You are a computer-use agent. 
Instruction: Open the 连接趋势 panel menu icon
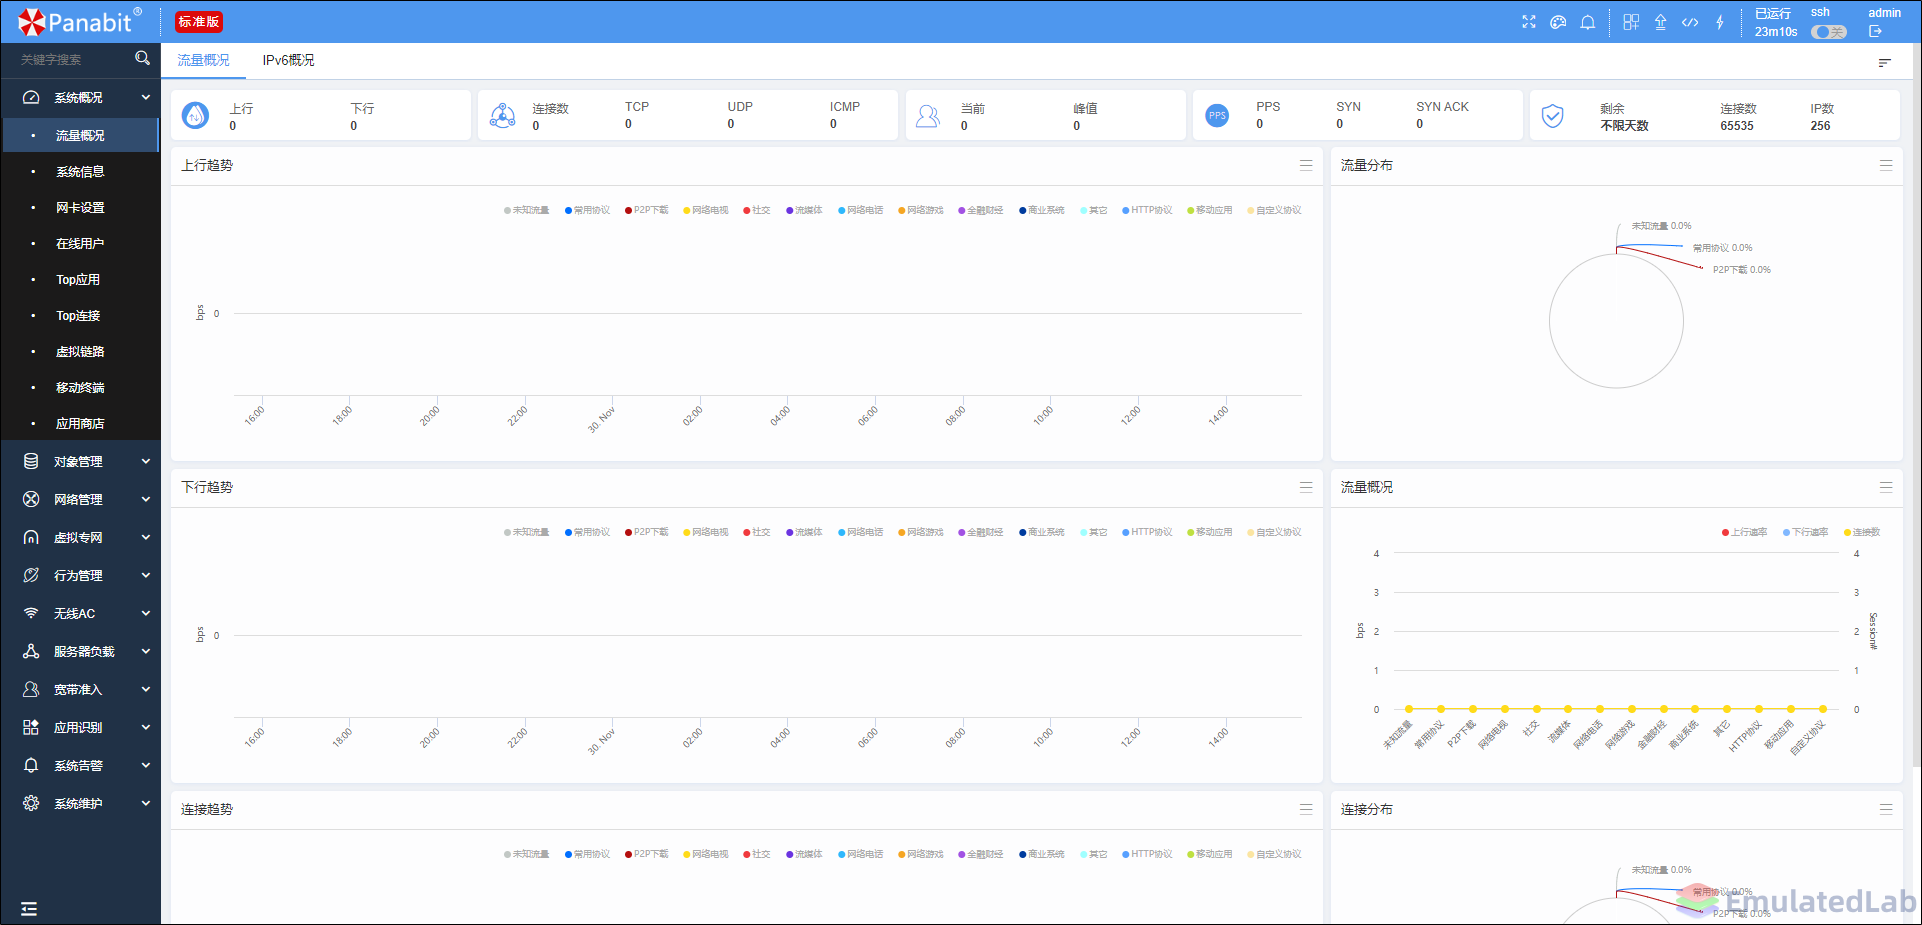tap(1306, 809)
